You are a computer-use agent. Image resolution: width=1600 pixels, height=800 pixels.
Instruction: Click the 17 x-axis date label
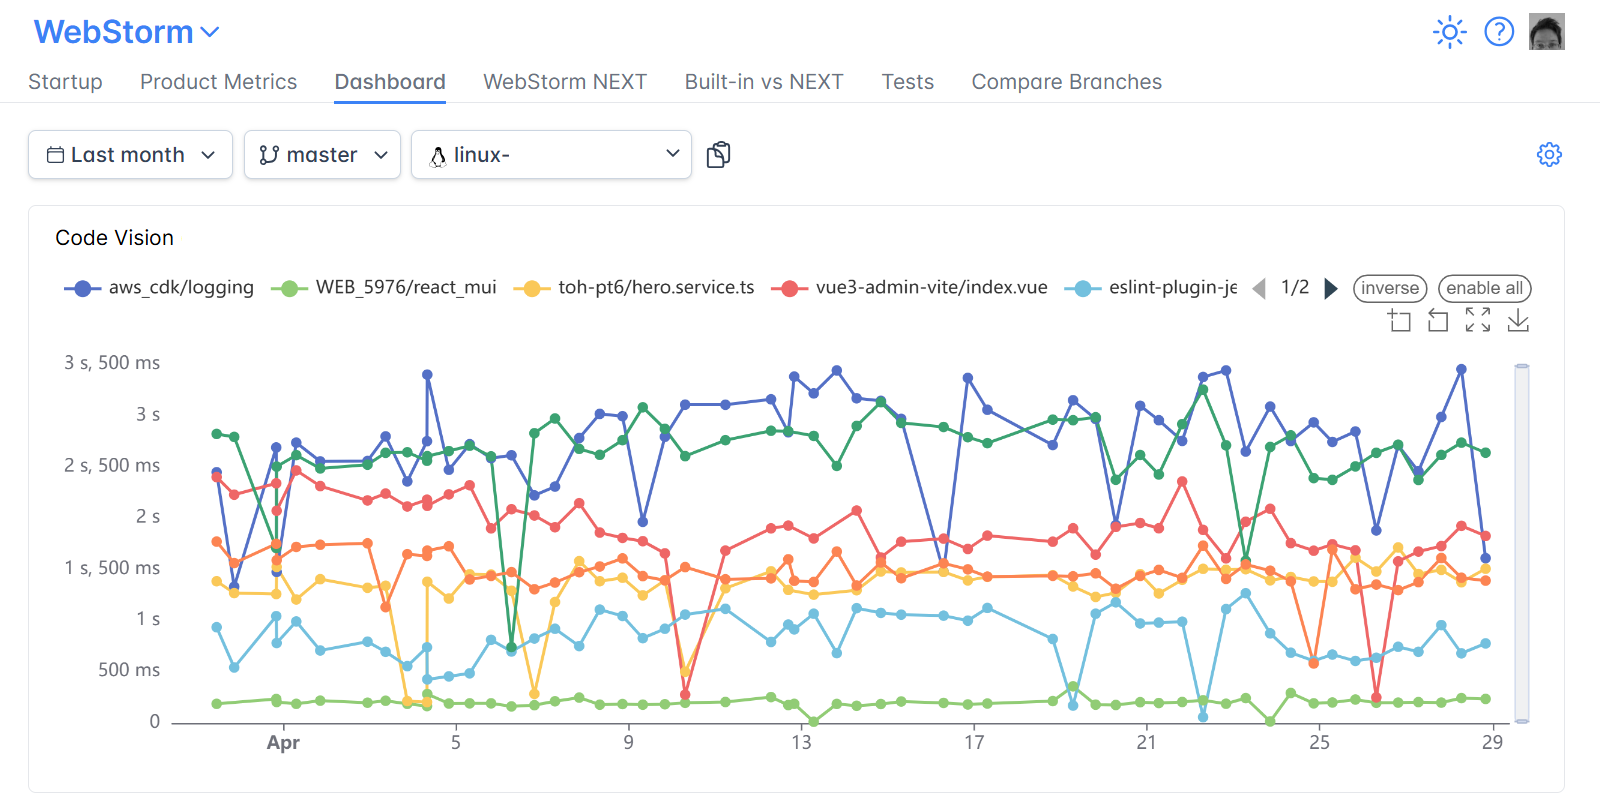[974, 742]
